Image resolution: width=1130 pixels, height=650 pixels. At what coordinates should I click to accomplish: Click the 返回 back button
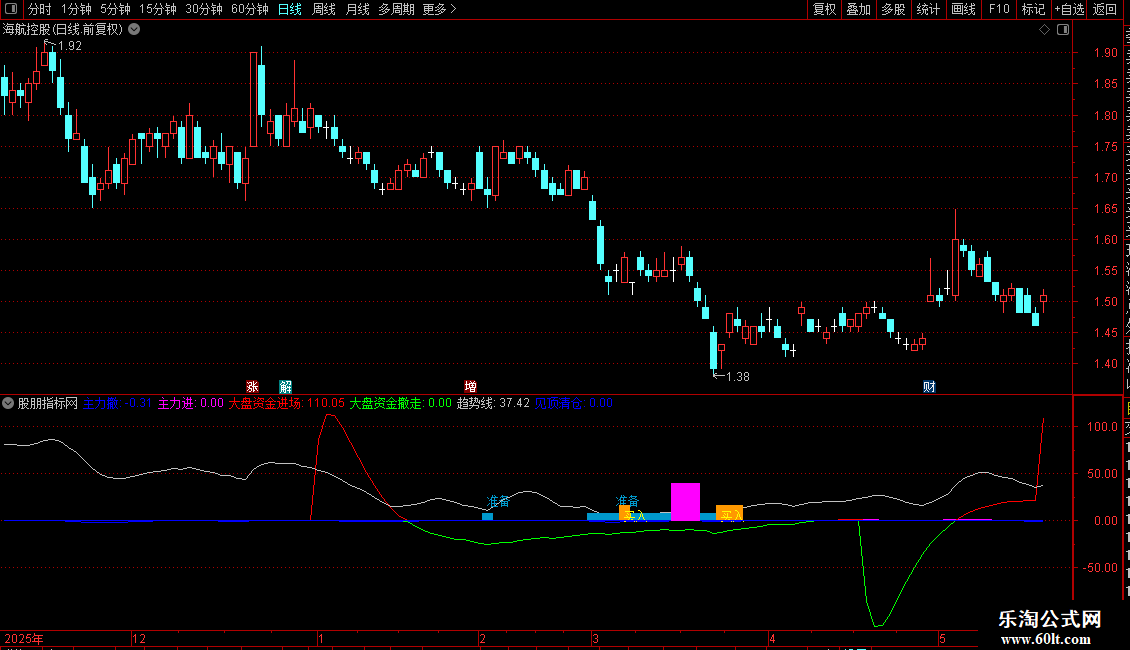coord(1105,9)
